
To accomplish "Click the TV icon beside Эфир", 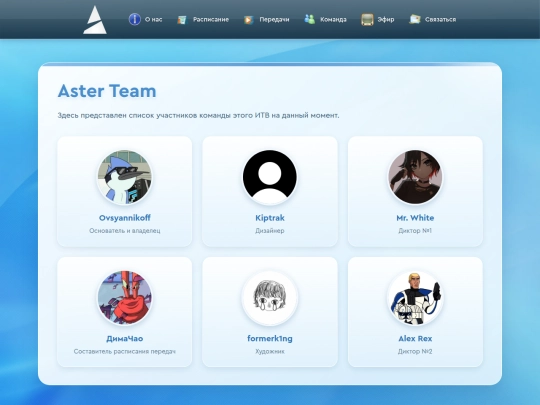I will [367, 20].
